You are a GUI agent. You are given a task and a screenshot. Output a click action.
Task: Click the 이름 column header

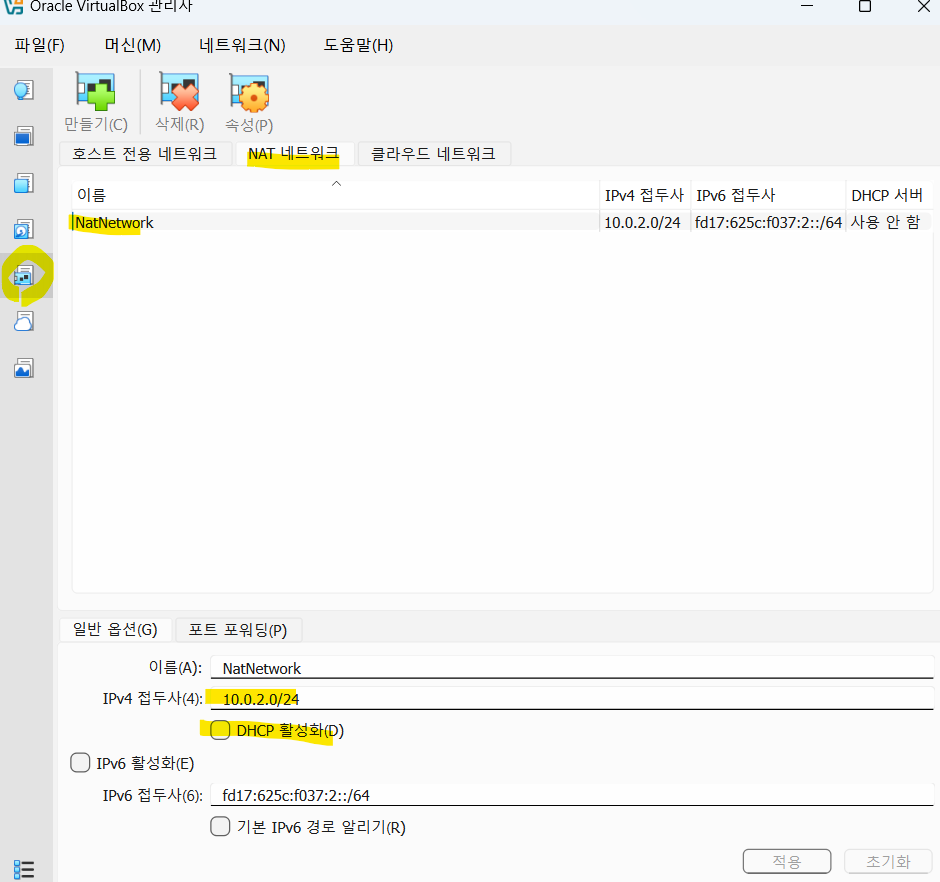point(336,195)
